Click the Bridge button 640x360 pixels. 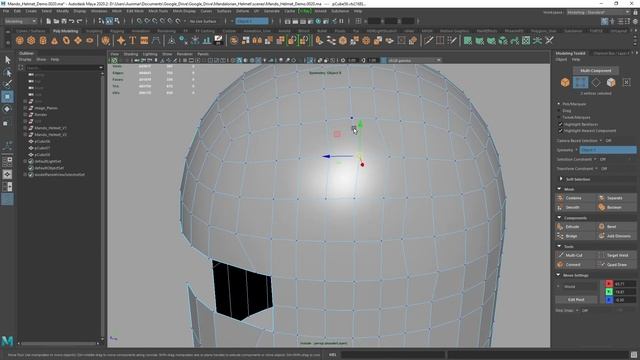576,236
